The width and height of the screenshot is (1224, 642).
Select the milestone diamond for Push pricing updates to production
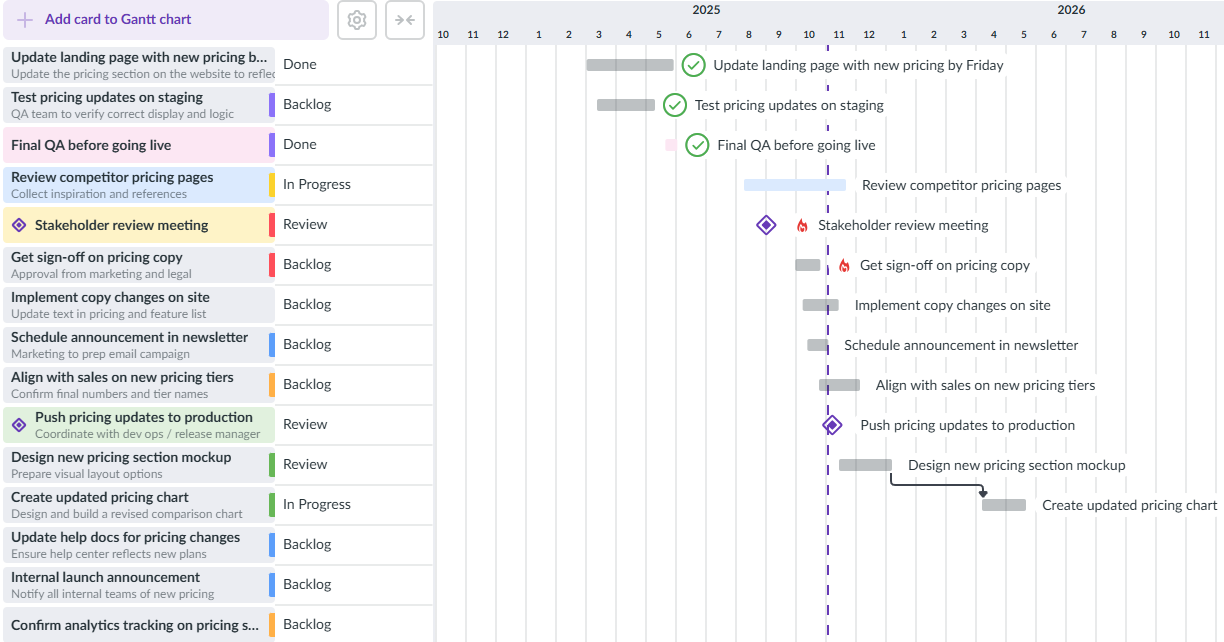[831, 424]
